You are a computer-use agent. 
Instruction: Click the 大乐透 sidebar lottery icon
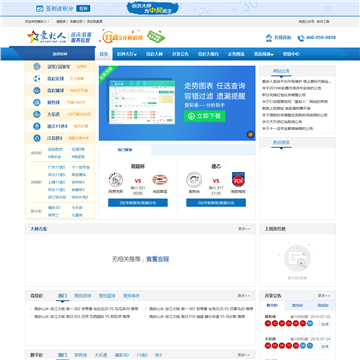[37, 114]
